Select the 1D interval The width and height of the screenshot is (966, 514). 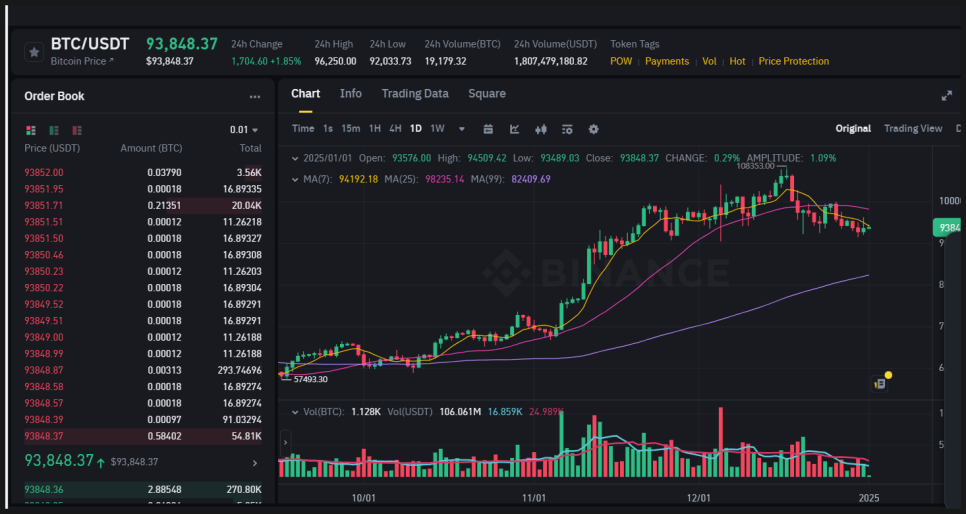click(x=416, y=128)
